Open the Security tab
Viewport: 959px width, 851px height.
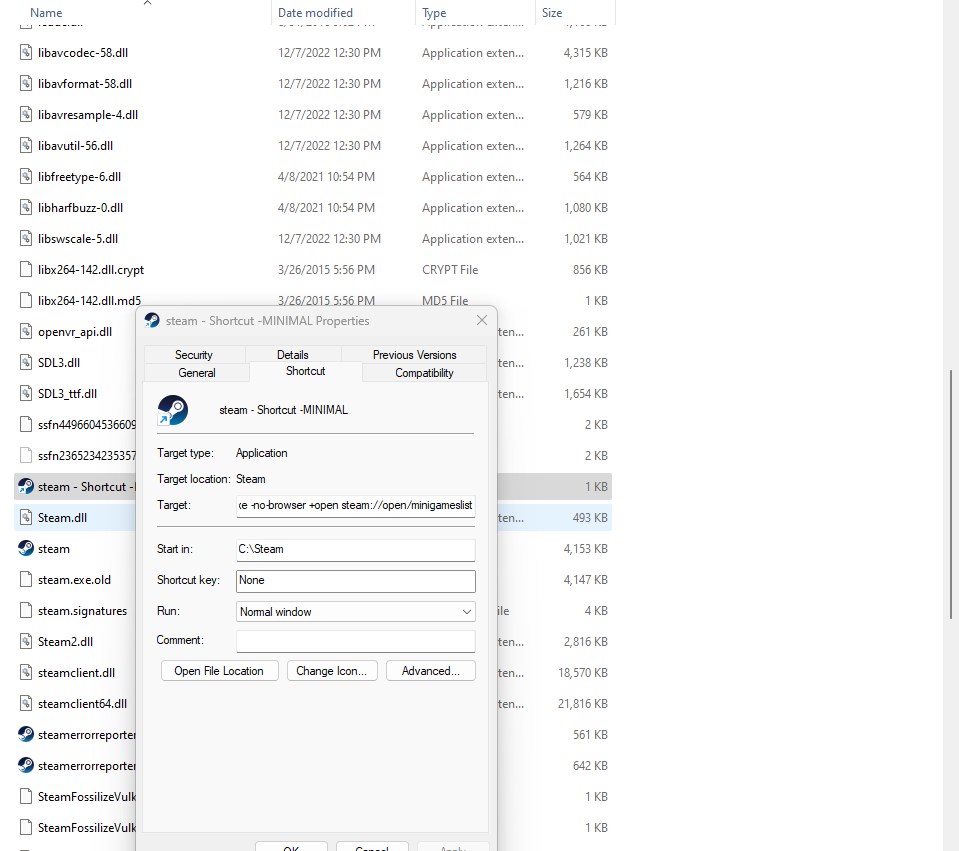194,355
